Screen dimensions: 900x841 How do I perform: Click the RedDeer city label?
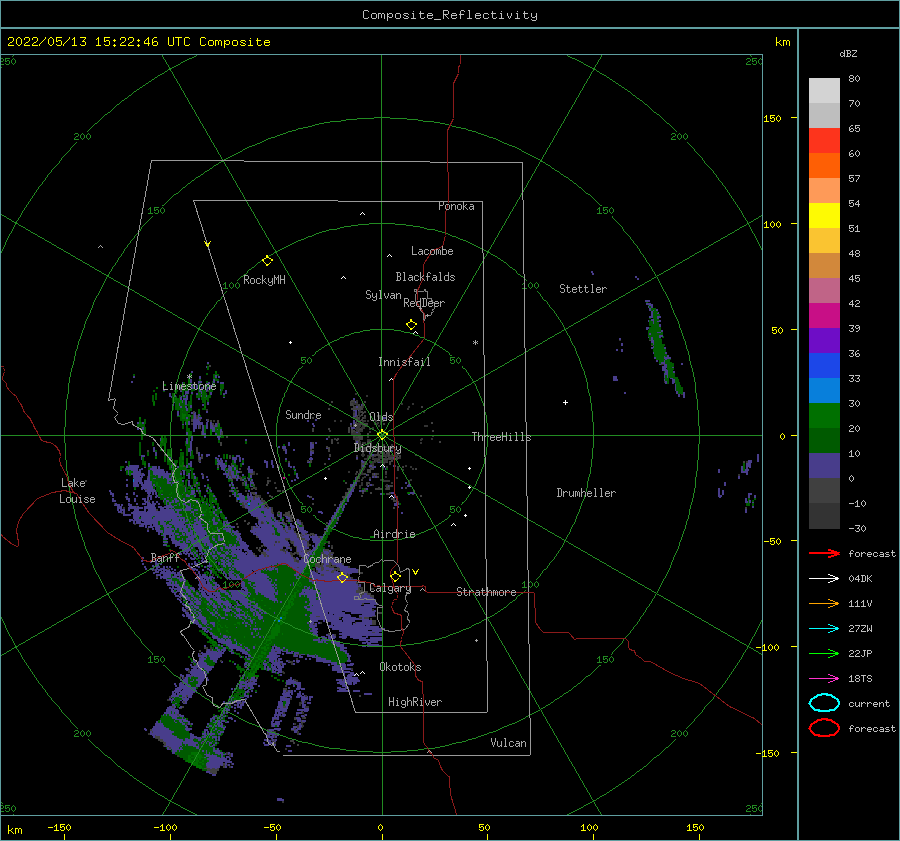pos(424,303)
